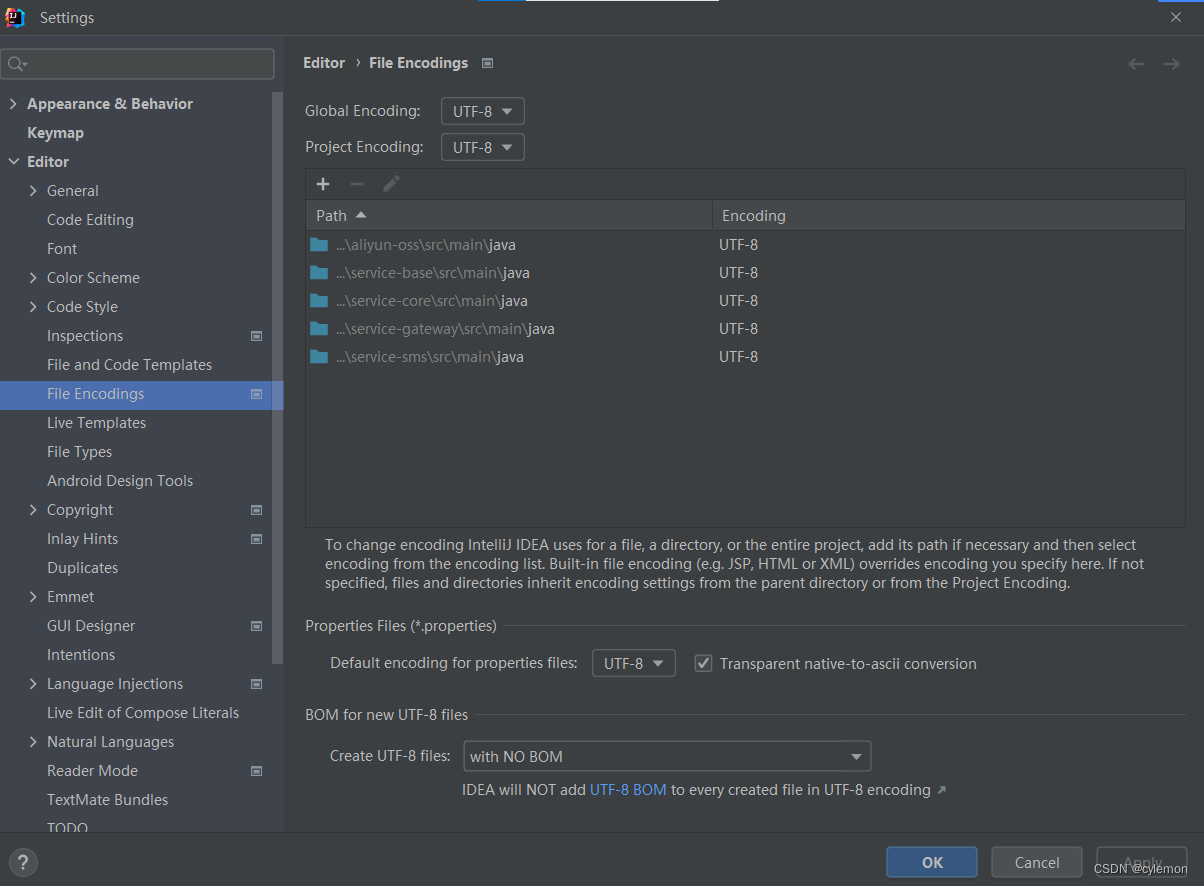Image resolution: width=1204 pixels, height=886 pixels.
Task: Open Live Edit of Compose Literals settings
Action: (x=143, y=713)
